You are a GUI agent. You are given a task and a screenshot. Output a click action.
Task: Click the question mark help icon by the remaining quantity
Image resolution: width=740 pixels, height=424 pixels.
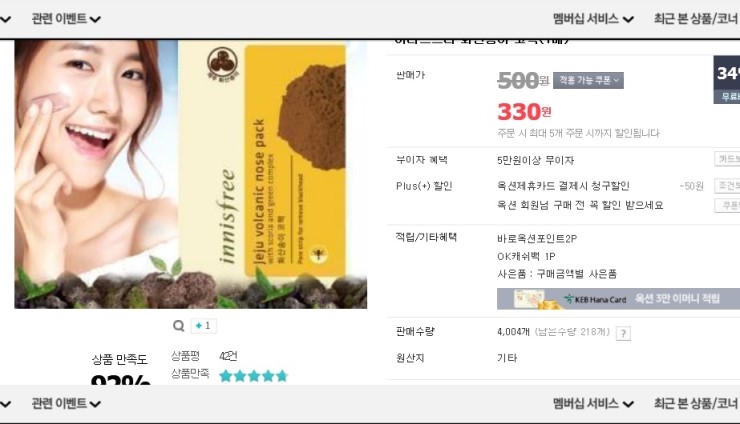click(x=623, y=333)
